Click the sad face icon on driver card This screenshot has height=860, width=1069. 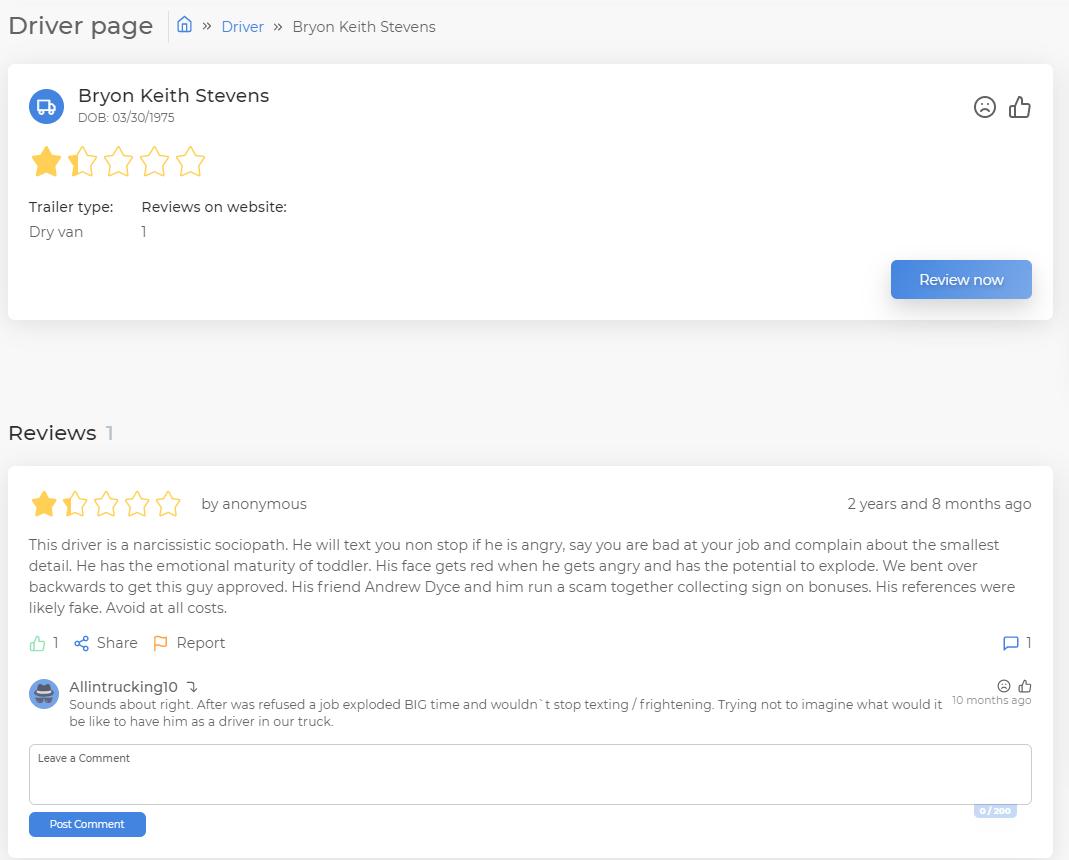[985, 107]
